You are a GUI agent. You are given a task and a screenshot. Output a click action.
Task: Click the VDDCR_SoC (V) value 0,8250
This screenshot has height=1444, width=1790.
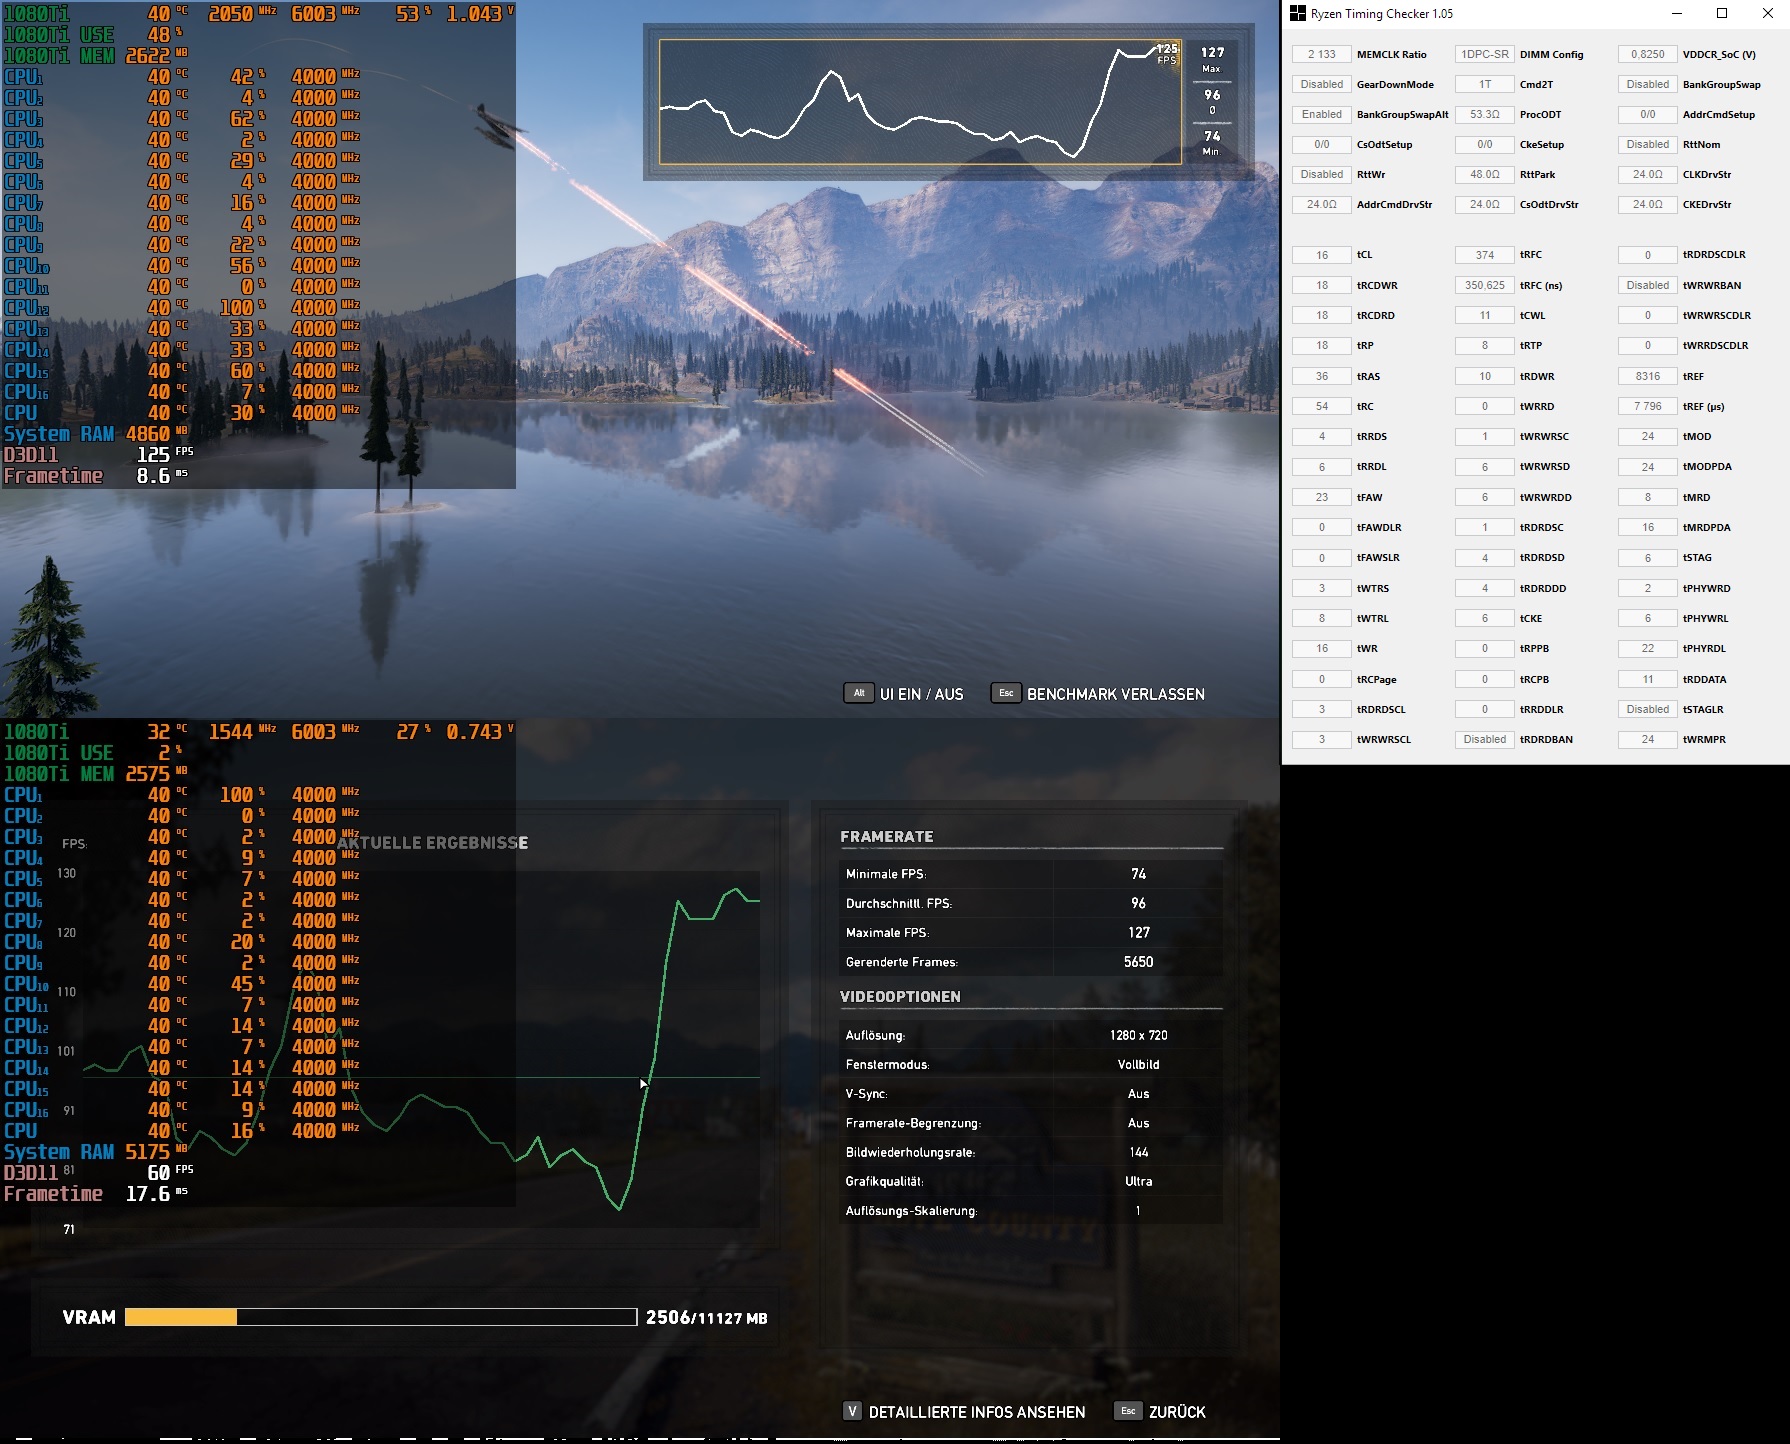coord(1647,54)
